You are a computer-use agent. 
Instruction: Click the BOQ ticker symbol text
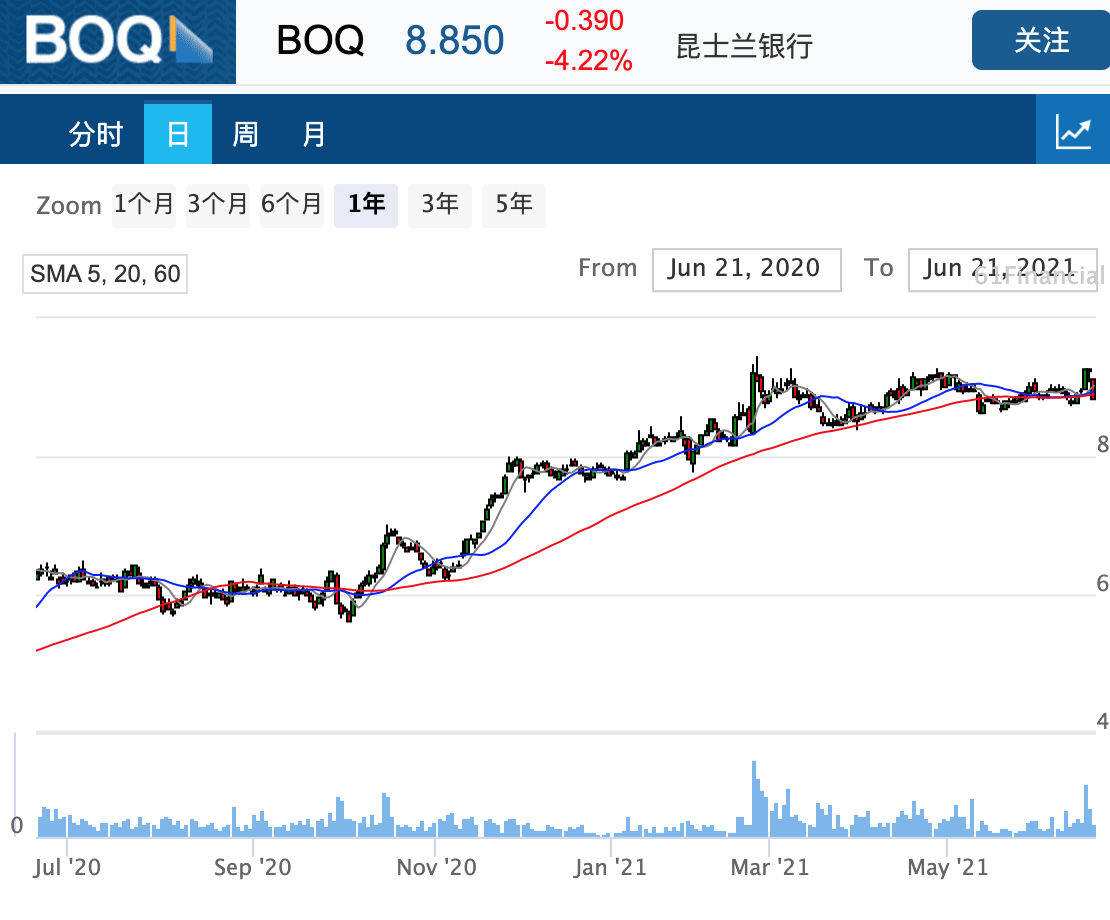320,40
